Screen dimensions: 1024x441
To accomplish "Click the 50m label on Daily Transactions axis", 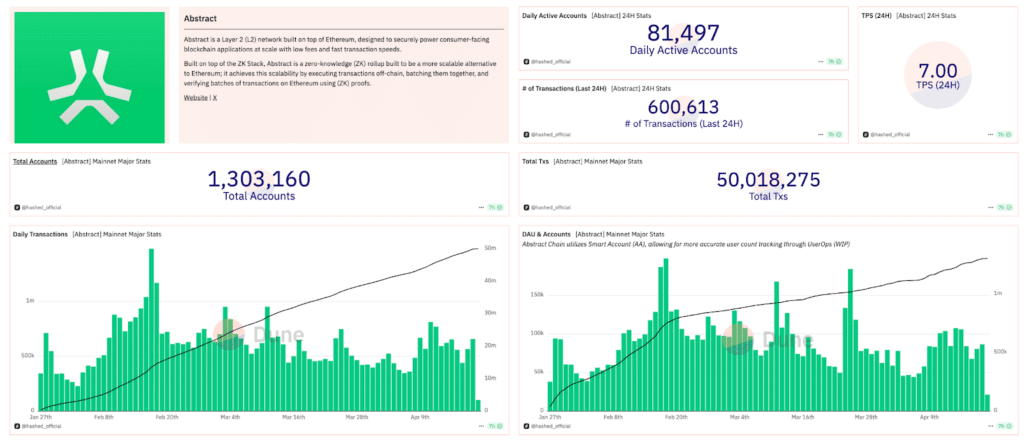I will pyautogui.click(x=489, y=248).
